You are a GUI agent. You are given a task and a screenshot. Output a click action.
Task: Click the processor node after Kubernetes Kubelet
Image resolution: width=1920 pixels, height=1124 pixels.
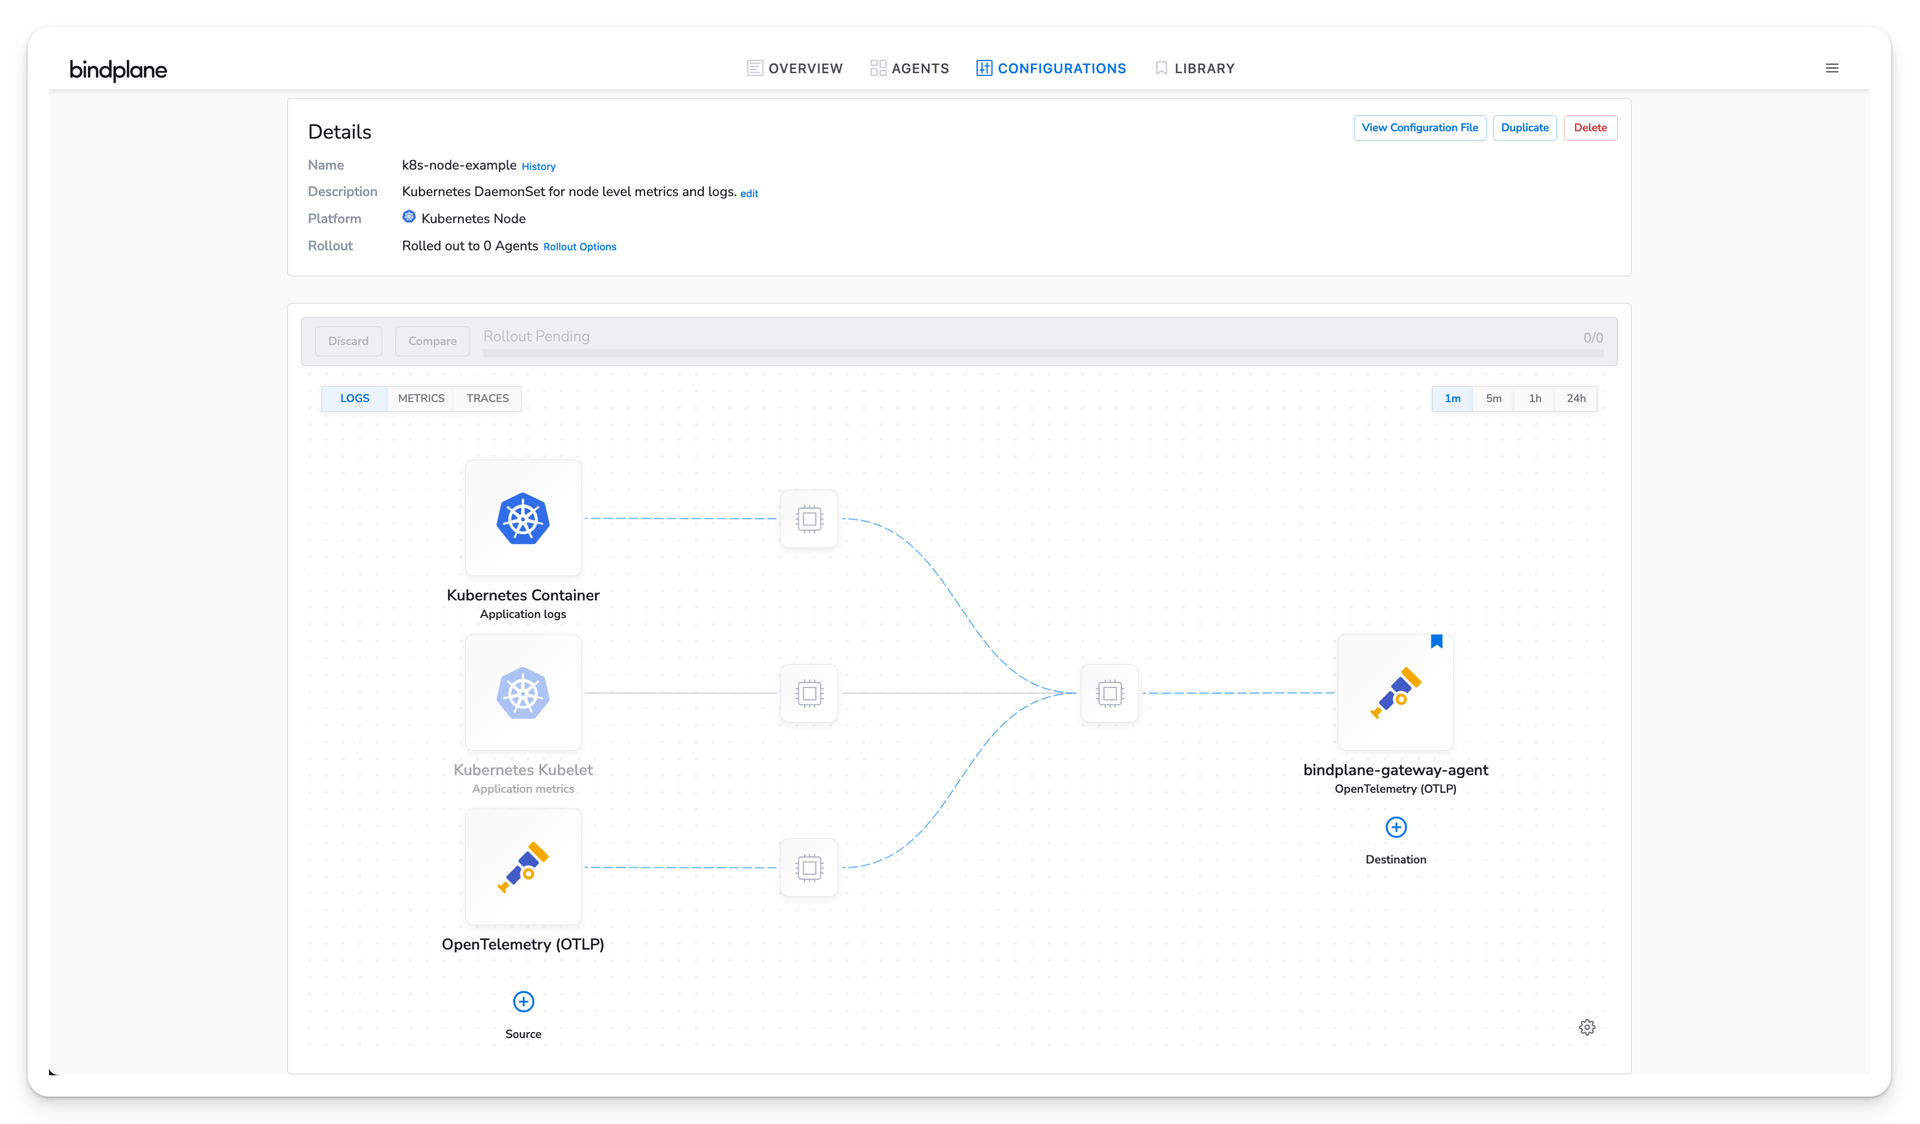[x=808, y=693]
